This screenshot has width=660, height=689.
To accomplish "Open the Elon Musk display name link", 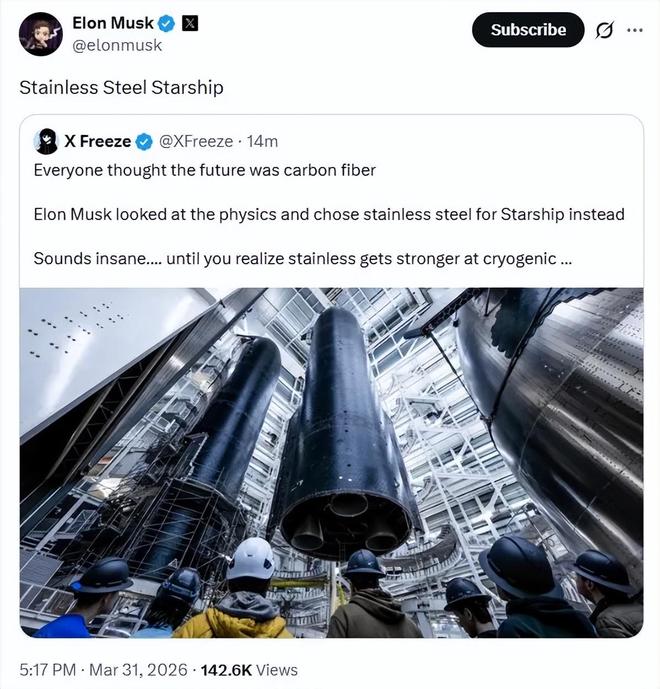I will pos(113,24).
